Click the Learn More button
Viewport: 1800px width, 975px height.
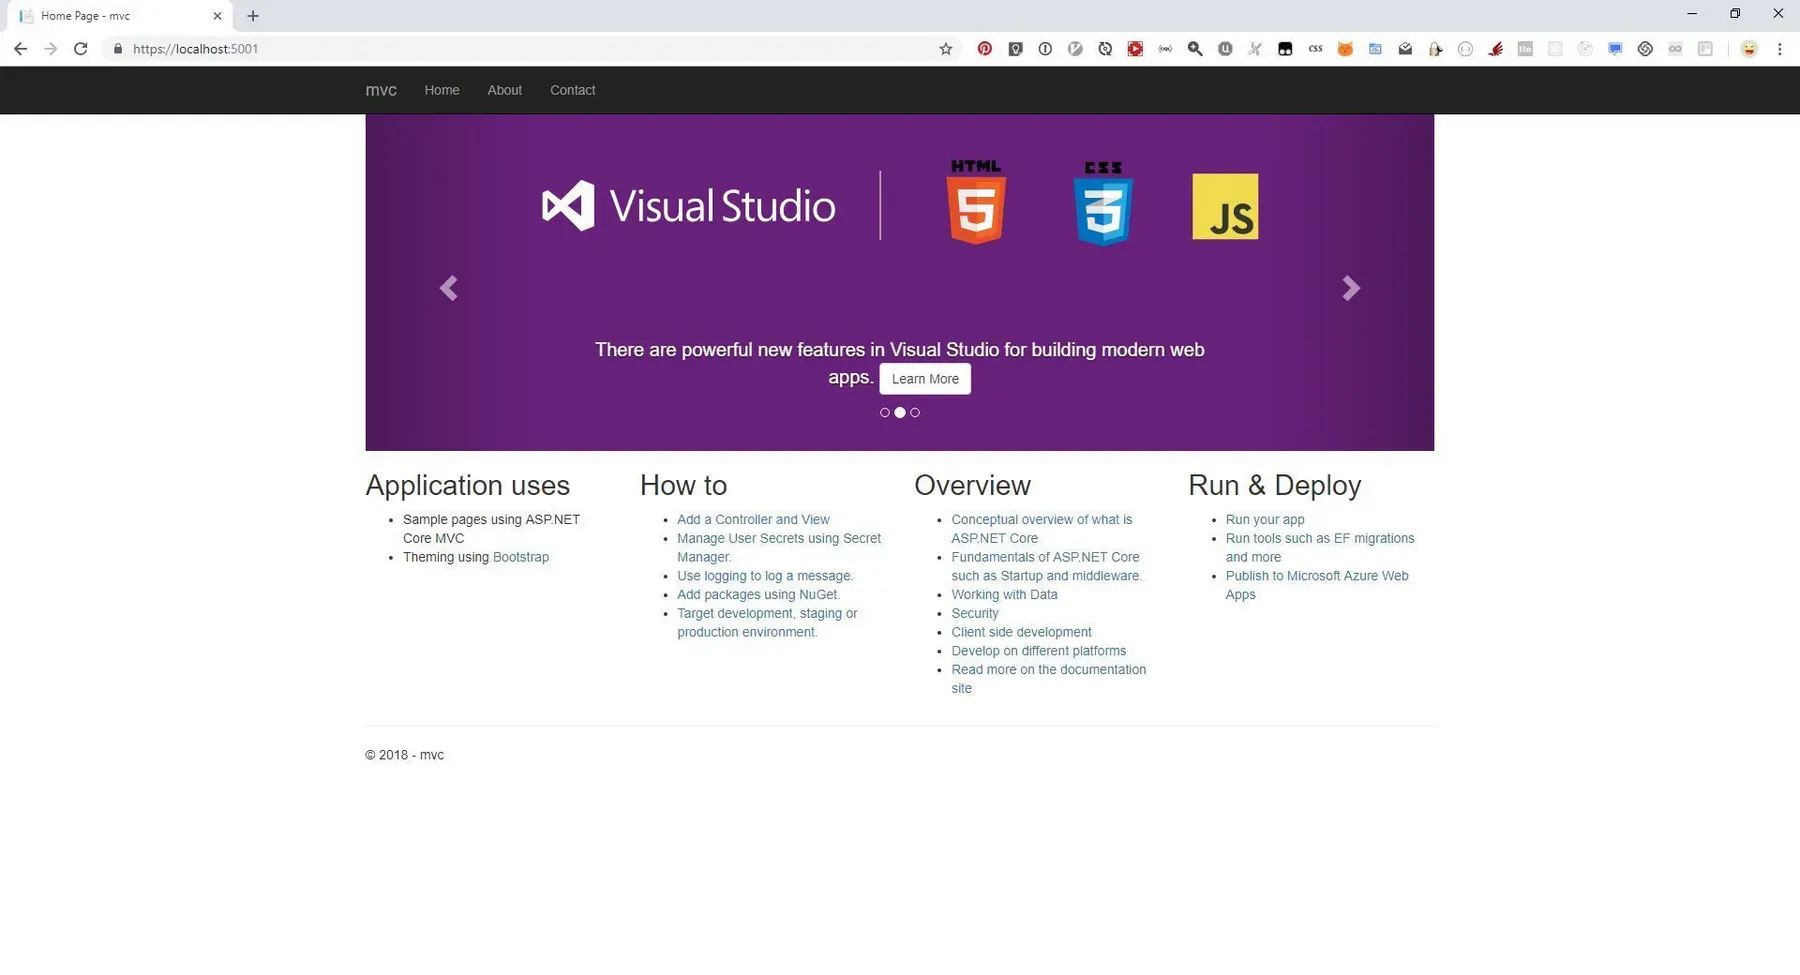tap(925, 379)
